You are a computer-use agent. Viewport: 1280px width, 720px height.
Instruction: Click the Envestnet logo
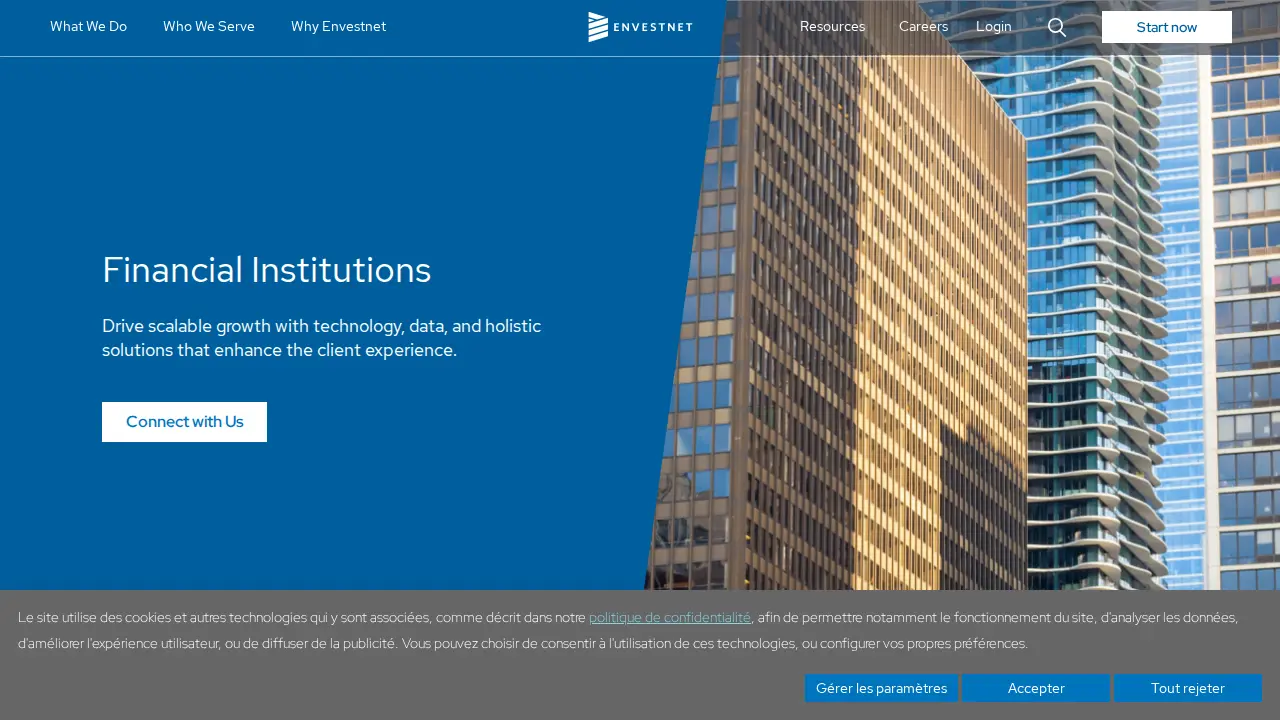pyautogui.click(x=640, y=27)
